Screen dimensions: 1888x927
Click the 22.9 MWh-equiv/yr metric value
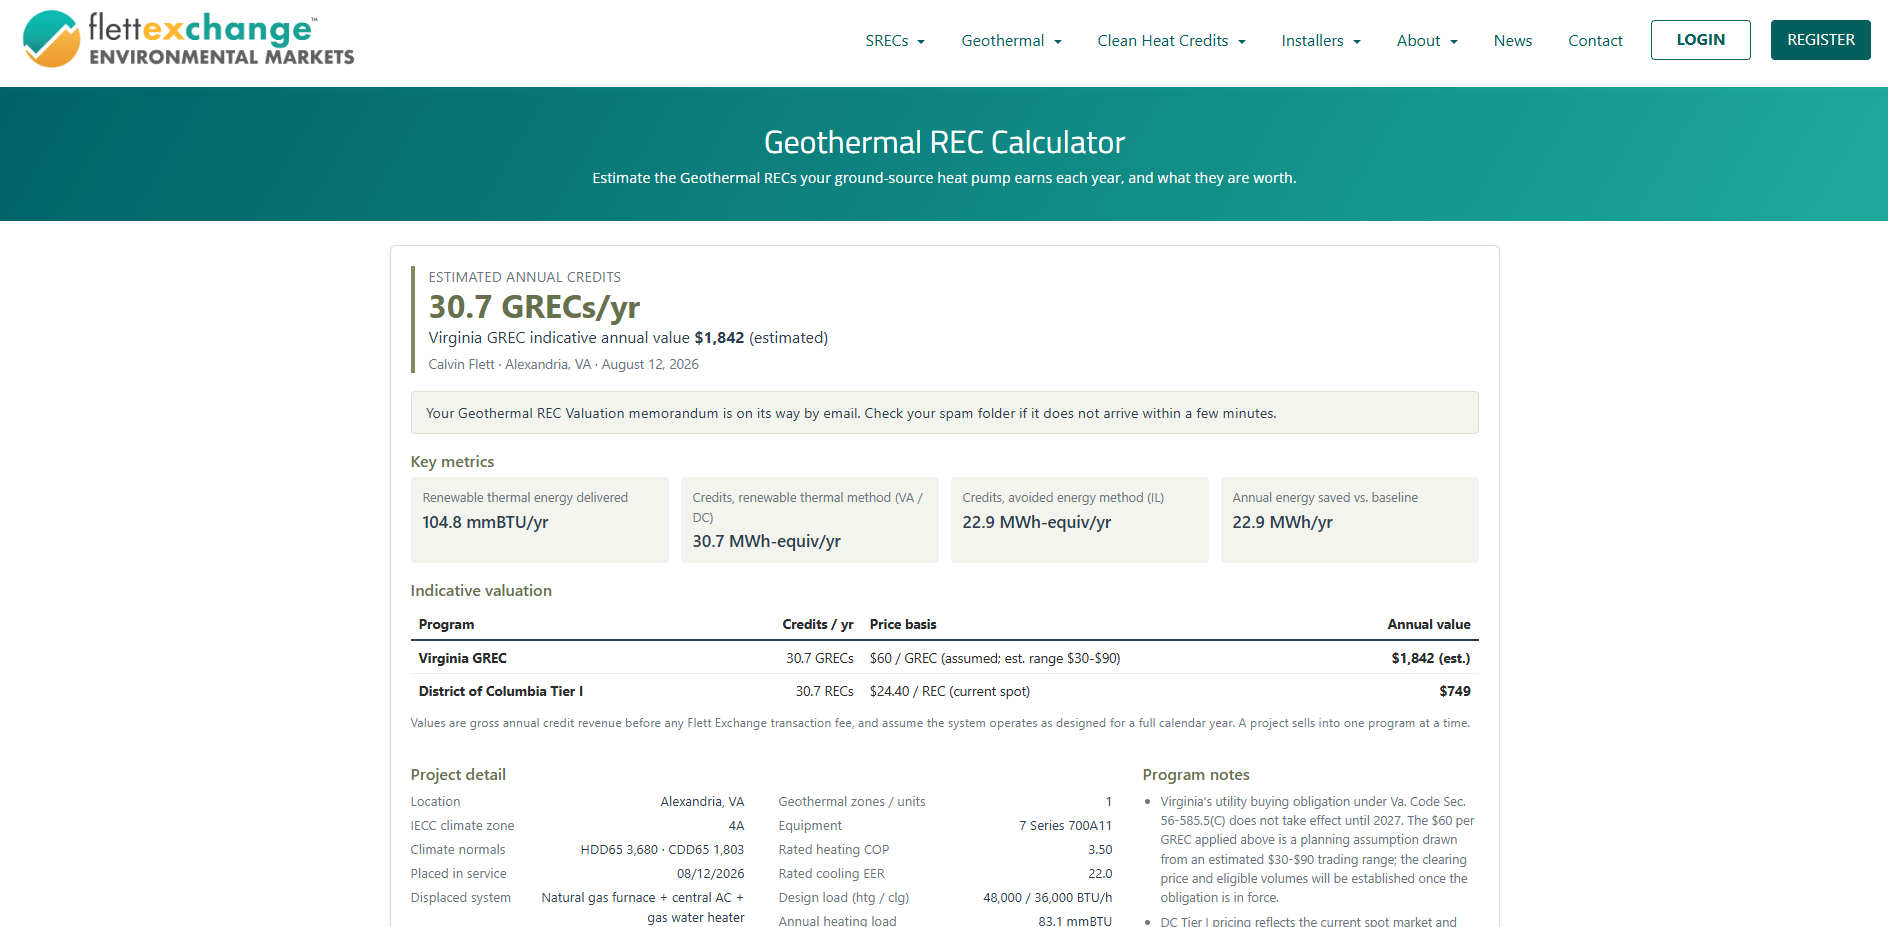pyautogui.click(x=1036, y=522)
